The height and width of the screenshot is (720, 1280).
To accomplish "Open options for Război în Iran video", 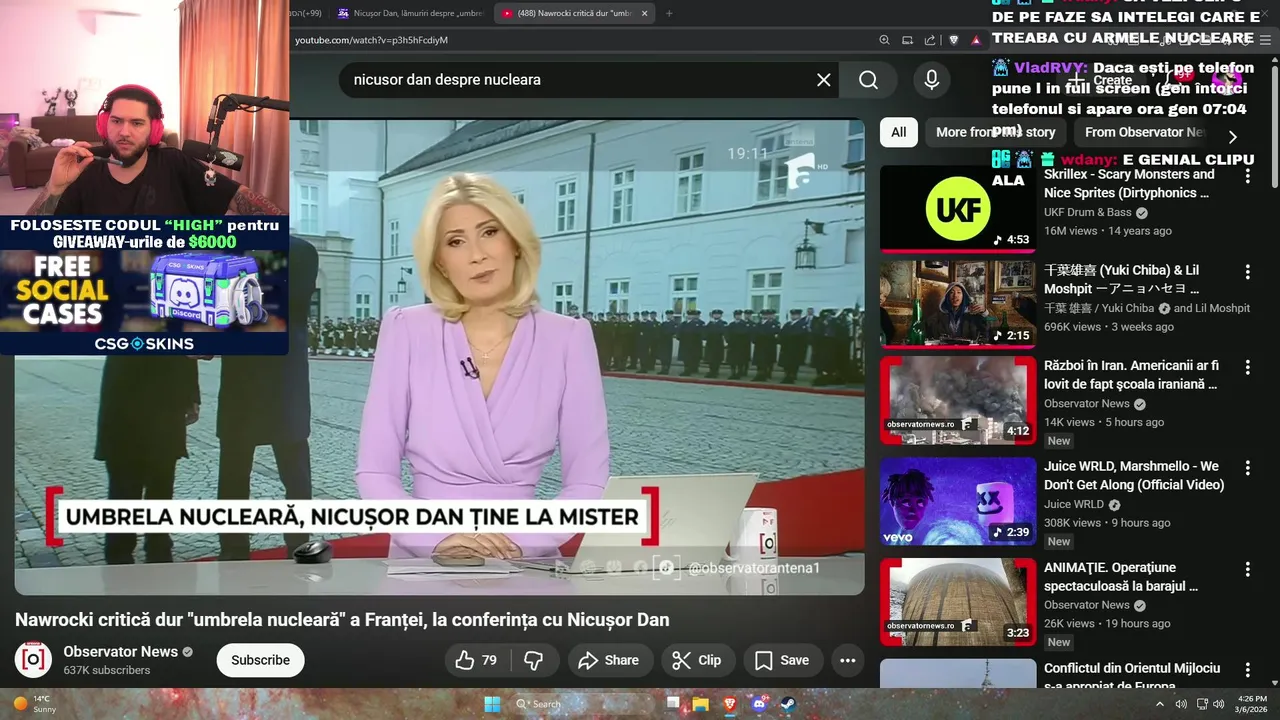I will (x=1247, y=368).
